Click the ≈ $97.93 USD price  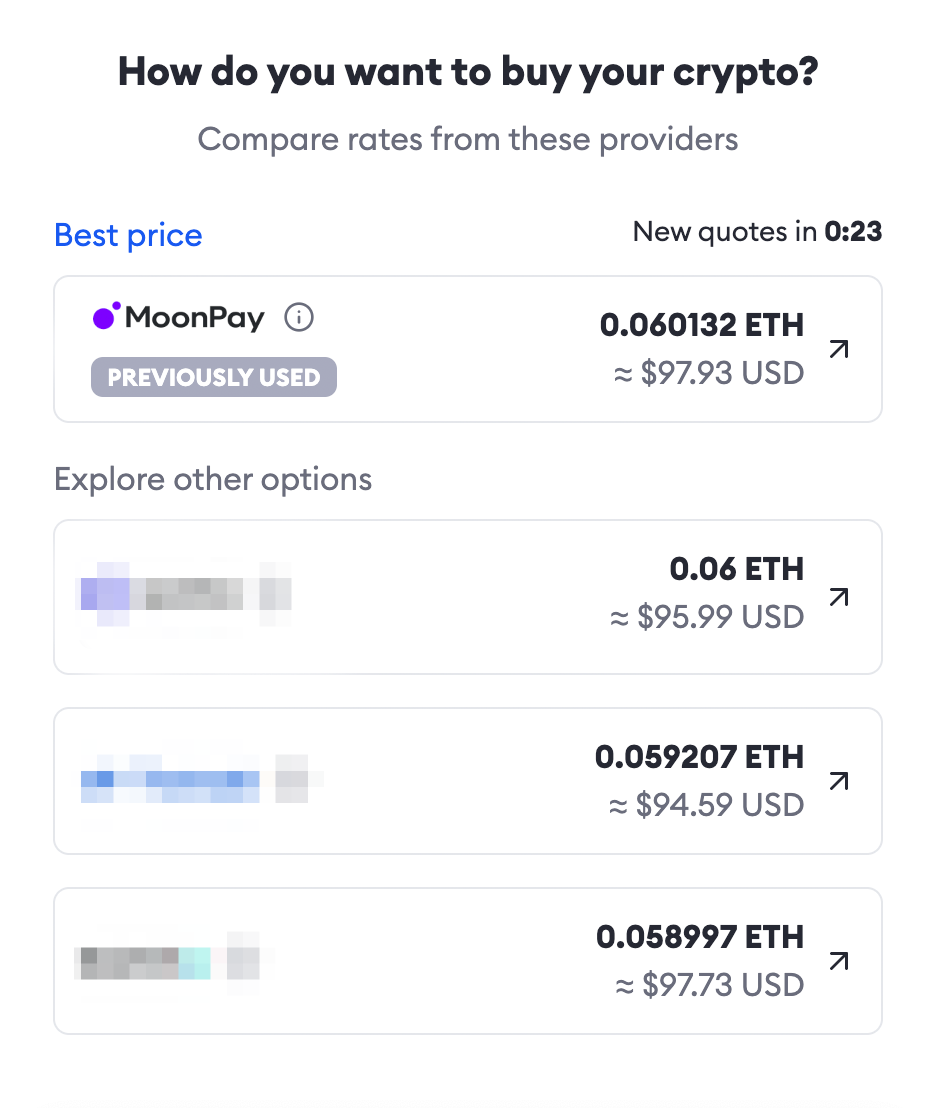pyautogui.click(x=707, y=373)
